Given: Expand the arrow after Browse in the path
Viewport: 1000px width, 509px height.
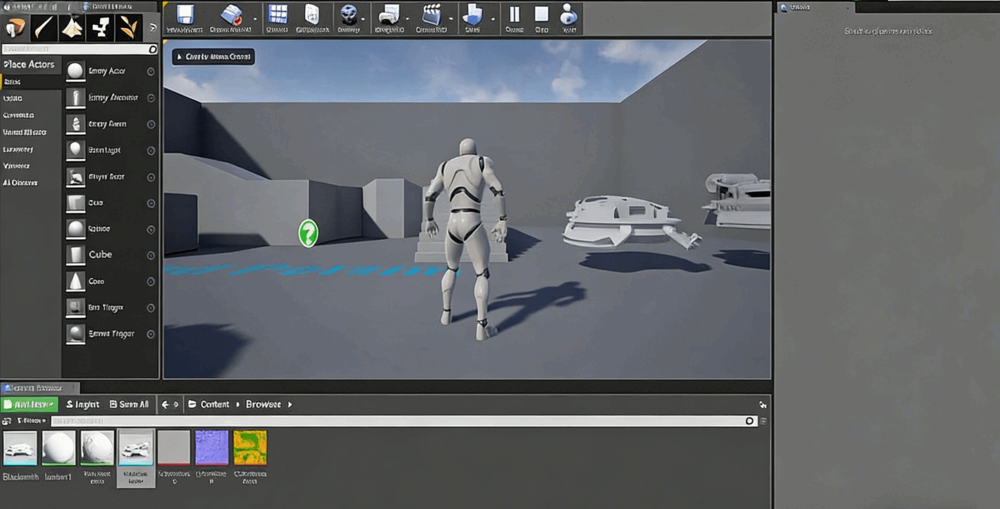Looking at the screenshot, I should tap(290, 405).
